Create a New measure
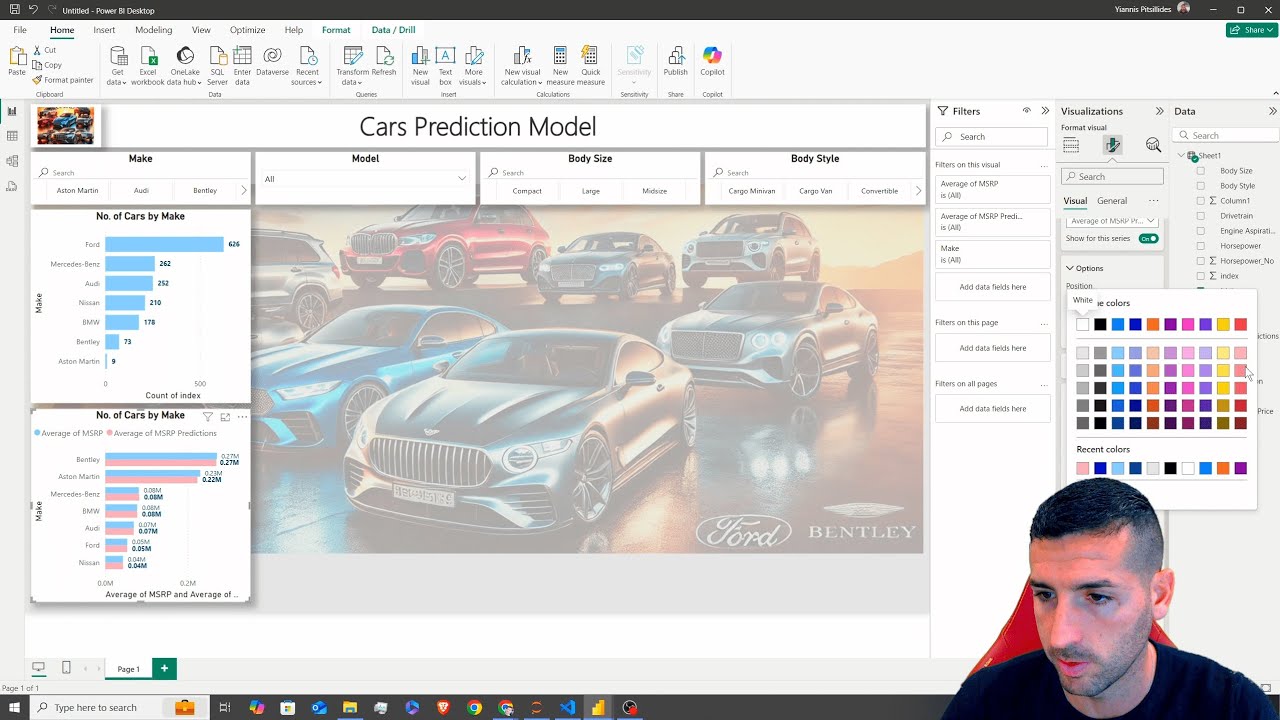The height and width of the screenshot is (720, 1280). point(560,66)
